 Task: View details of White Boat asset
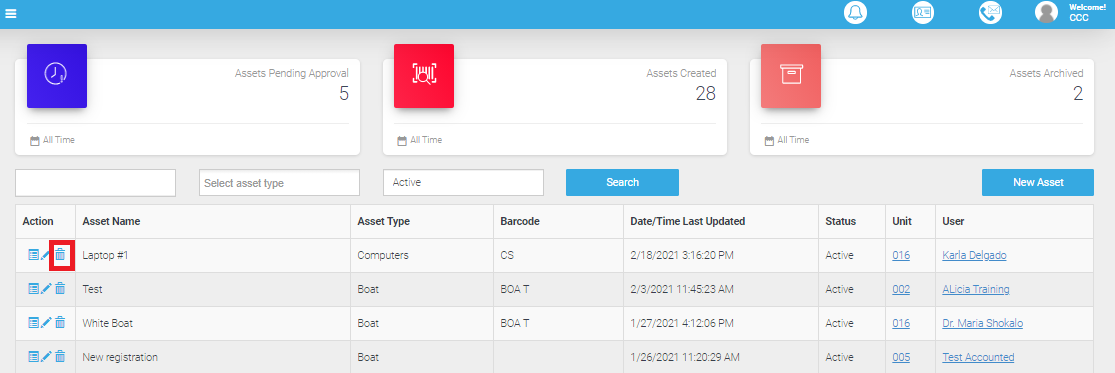coord(33,323)
